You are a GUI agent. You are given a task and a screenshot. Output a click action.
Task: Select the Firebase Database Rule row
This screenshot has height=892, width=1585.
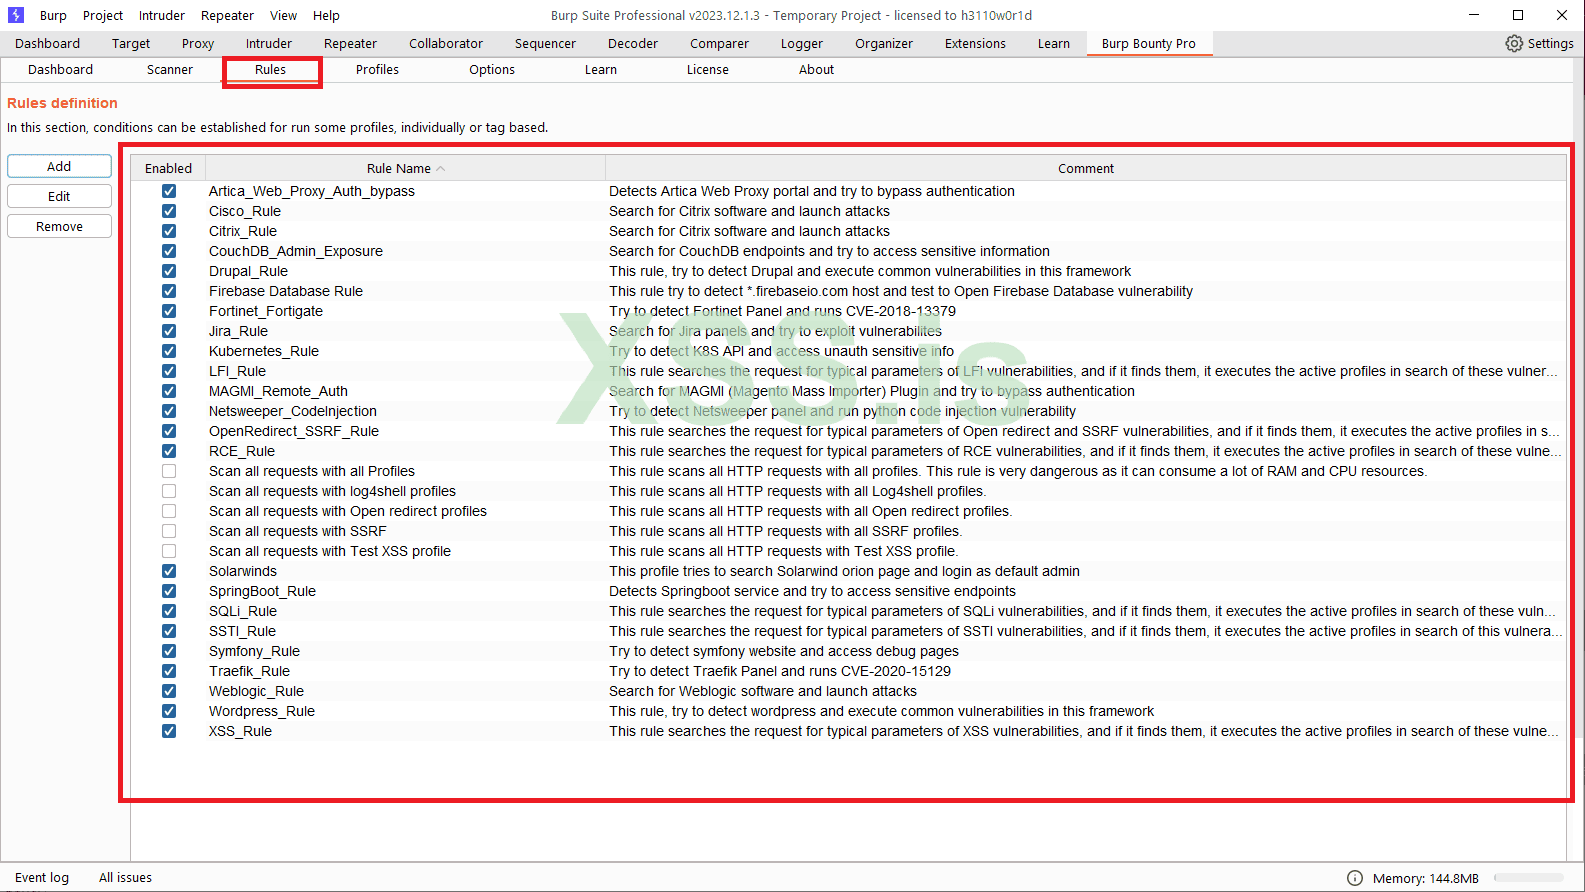(848, 291)
